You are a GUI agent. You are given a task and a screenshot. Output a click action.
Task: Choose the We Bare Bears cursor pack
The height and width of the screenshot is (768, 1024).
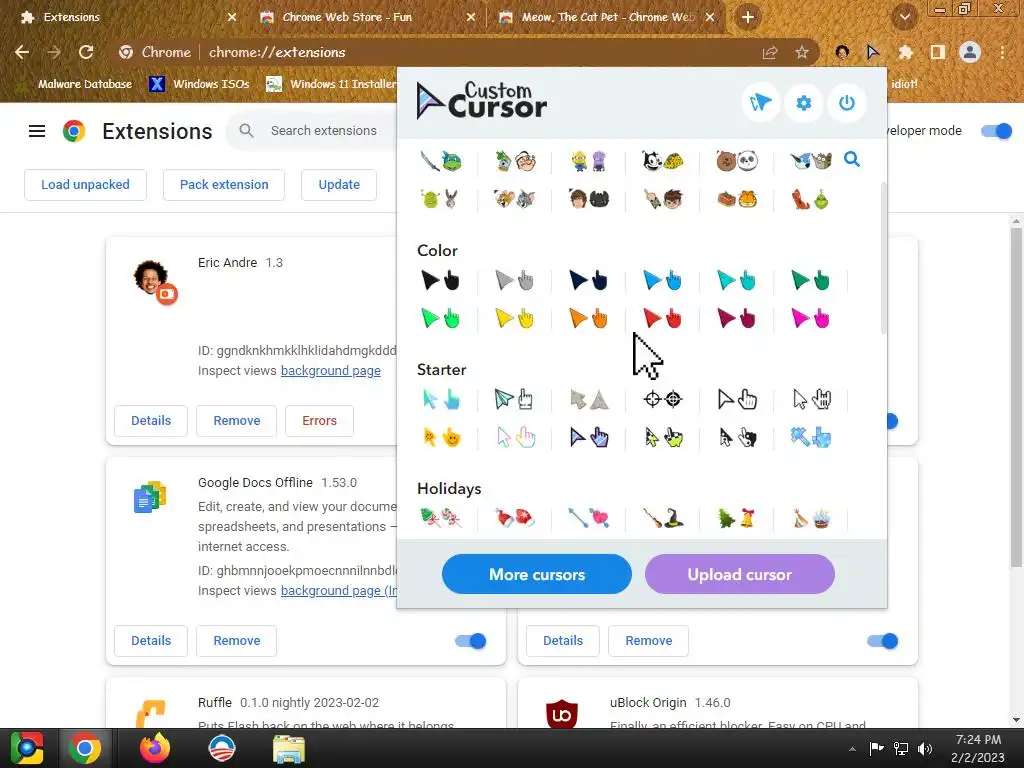tap(737, 161)
